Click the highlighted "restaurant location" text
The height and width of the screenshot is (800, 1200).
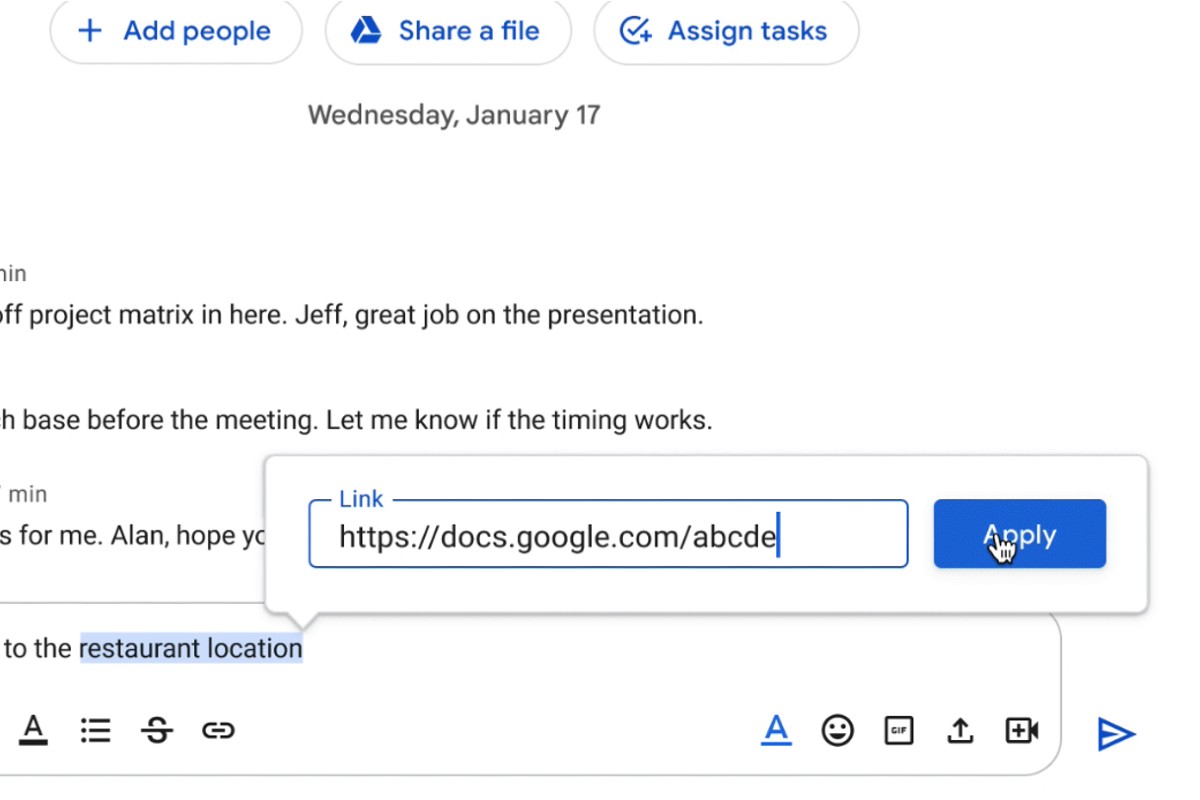coord(191,649)
